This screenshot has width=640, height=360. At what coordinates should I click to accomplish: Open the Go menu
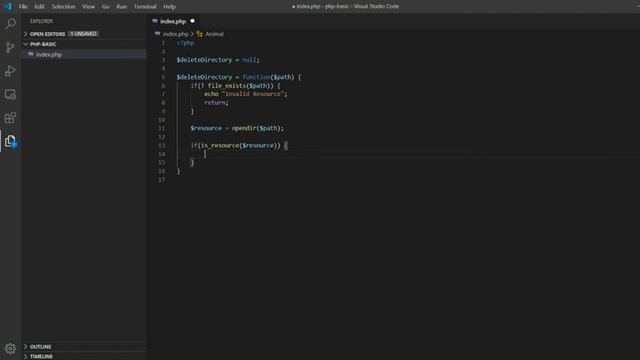105,7
